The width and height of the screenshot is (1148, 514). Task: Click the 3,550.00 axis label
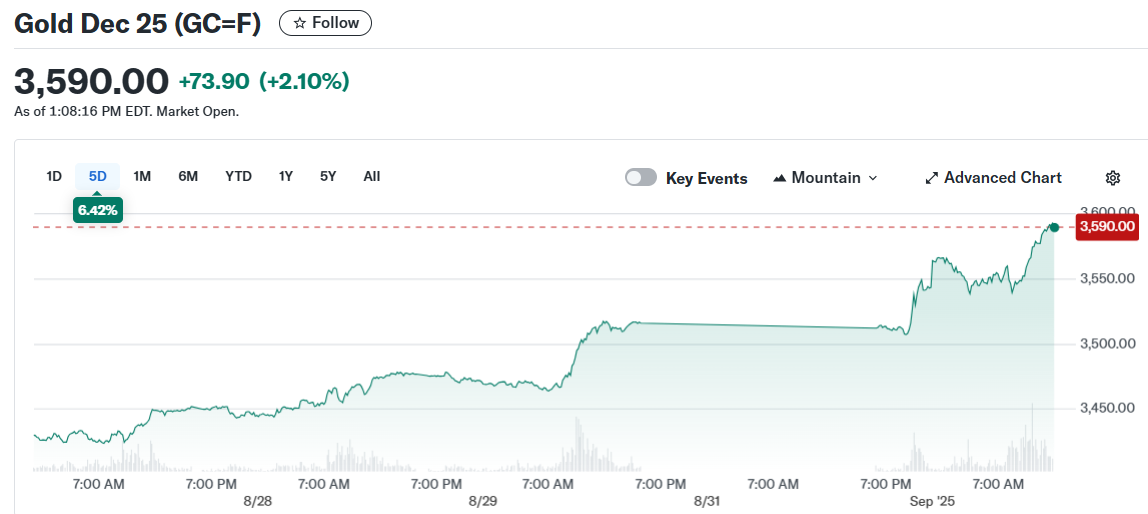click(1108, 278)
